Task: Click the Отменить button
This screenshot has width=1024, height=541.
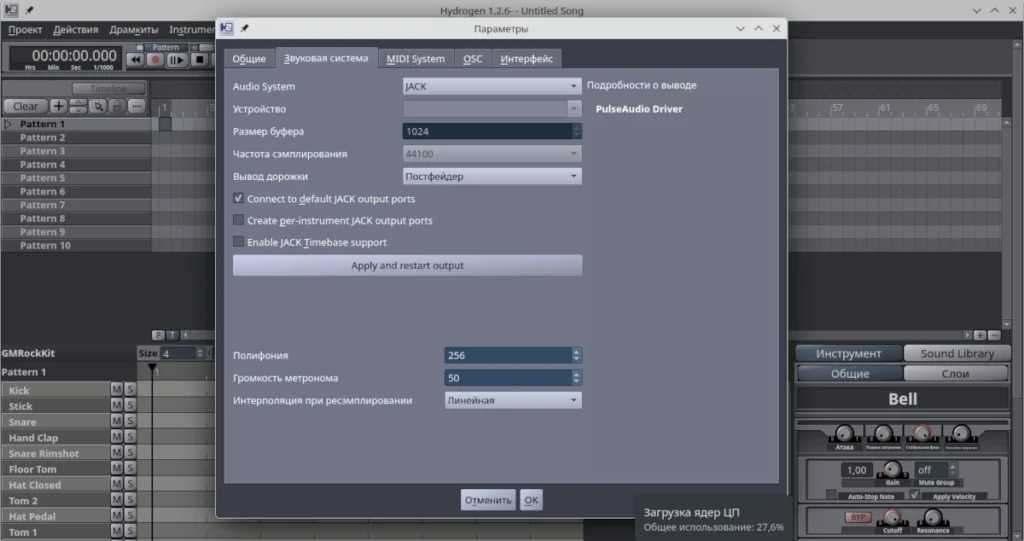Action: (x=488, y=500)
